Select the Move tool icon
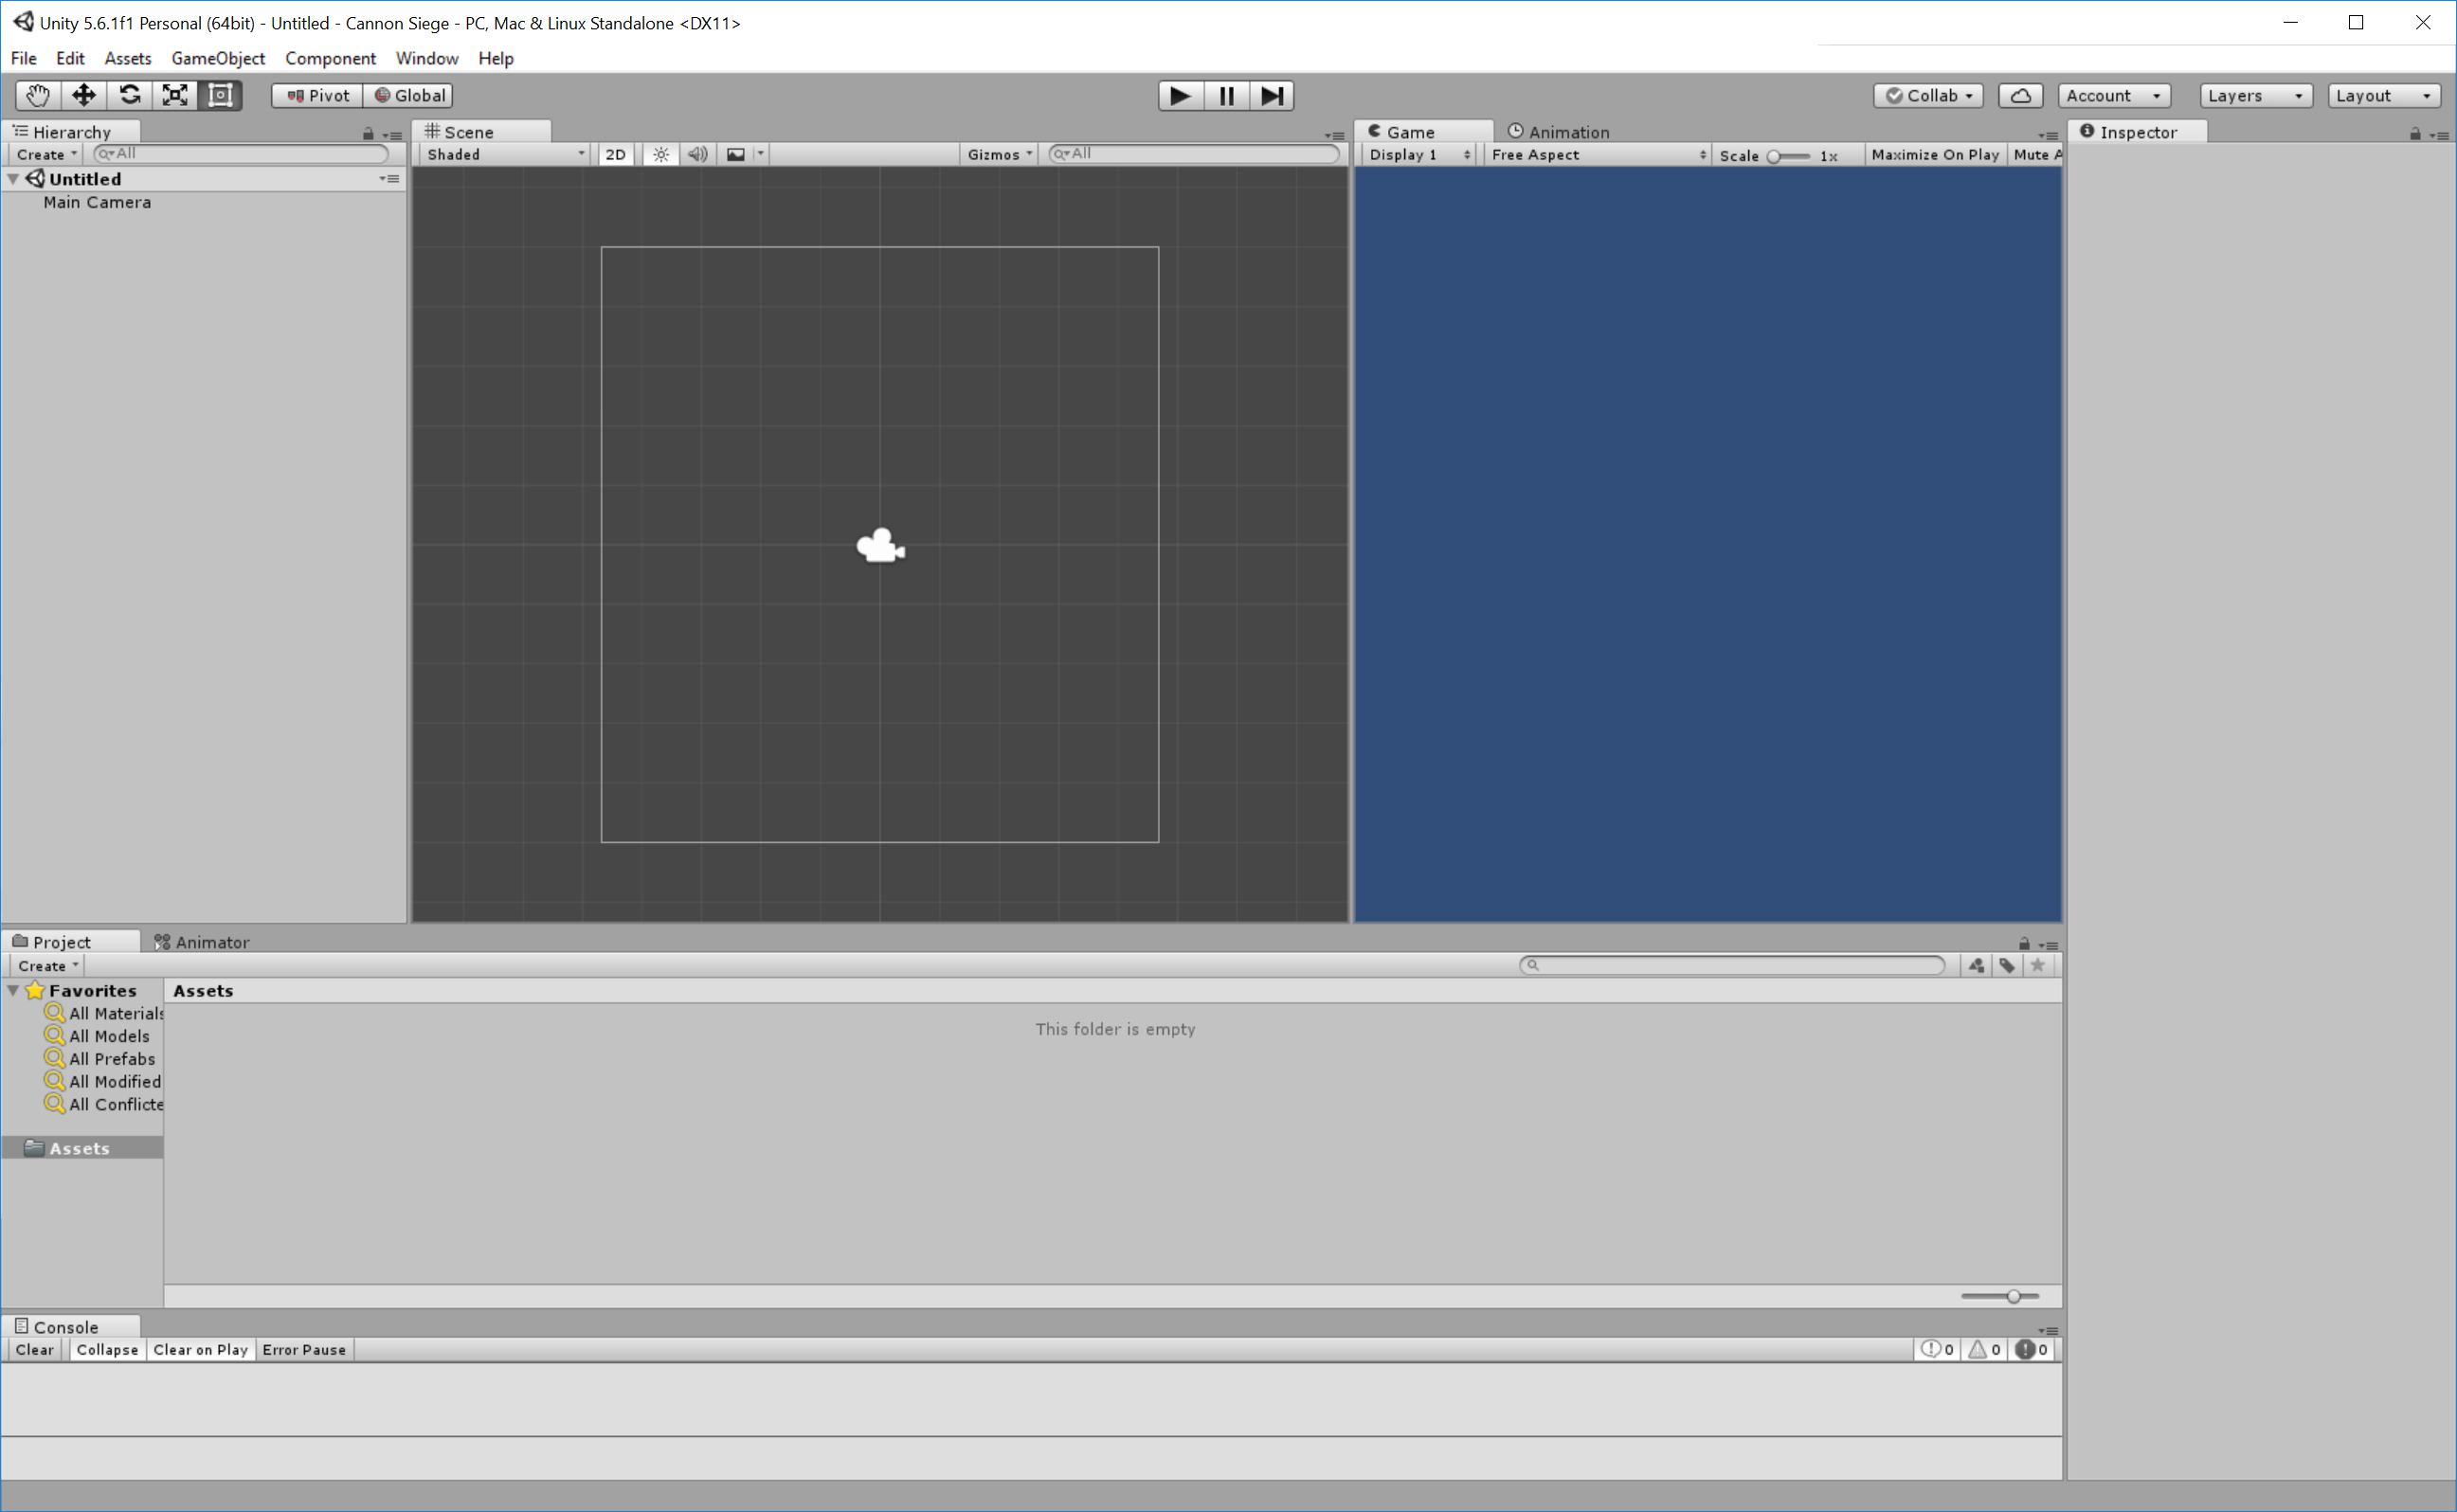 click(x=84, y=96)
